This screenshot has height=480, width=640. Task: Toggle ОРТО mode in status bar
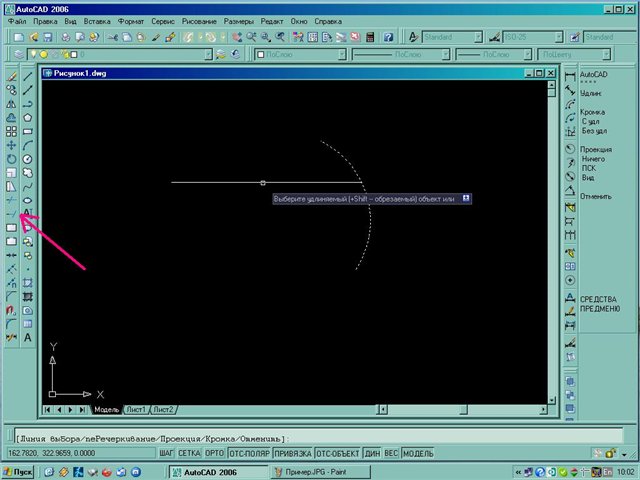214,453
